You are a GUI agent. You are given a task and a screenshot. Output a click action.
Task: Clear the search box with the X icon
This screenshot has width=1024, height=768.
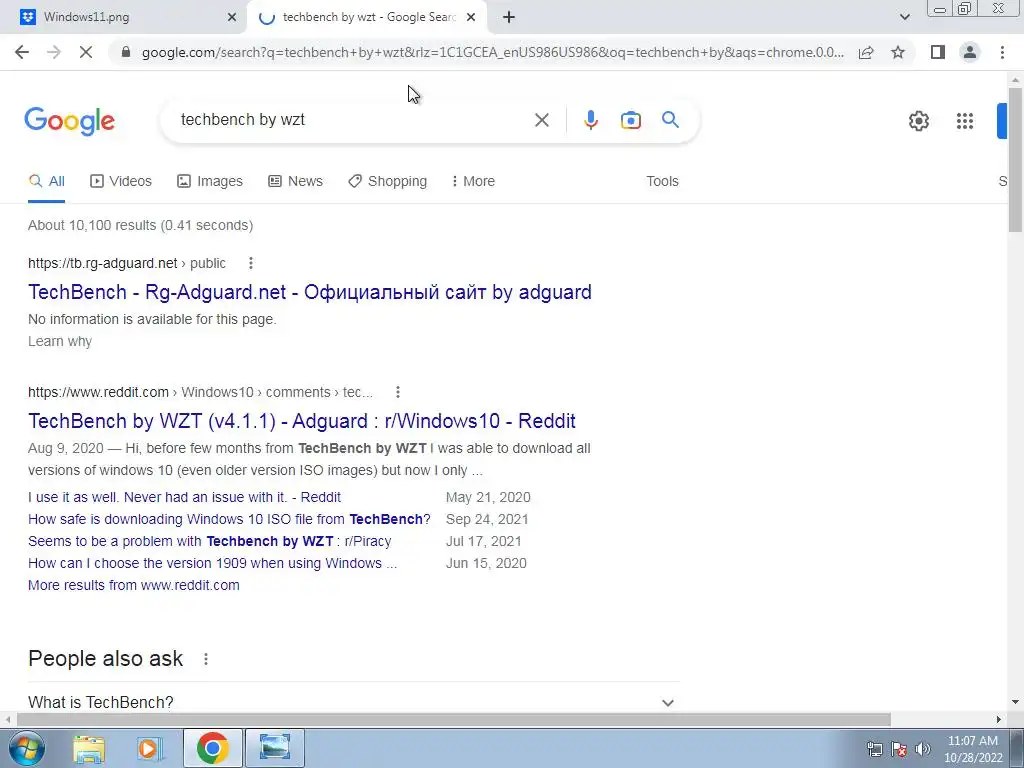point(541,120)
